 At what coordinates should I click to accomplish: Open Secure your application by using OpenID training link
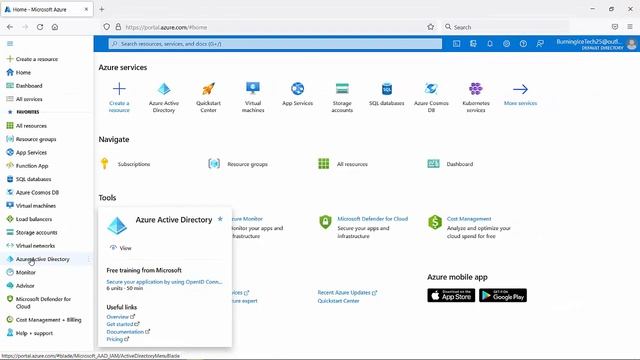[164, 282]
